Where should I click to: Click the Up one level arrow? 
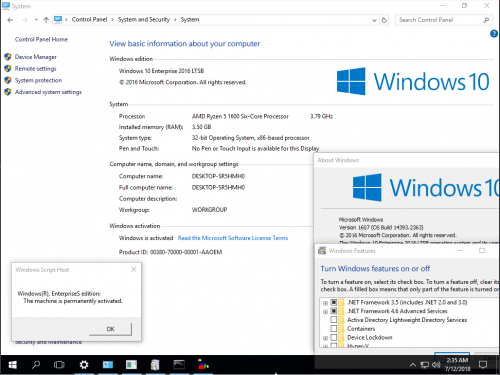point(46,20)
